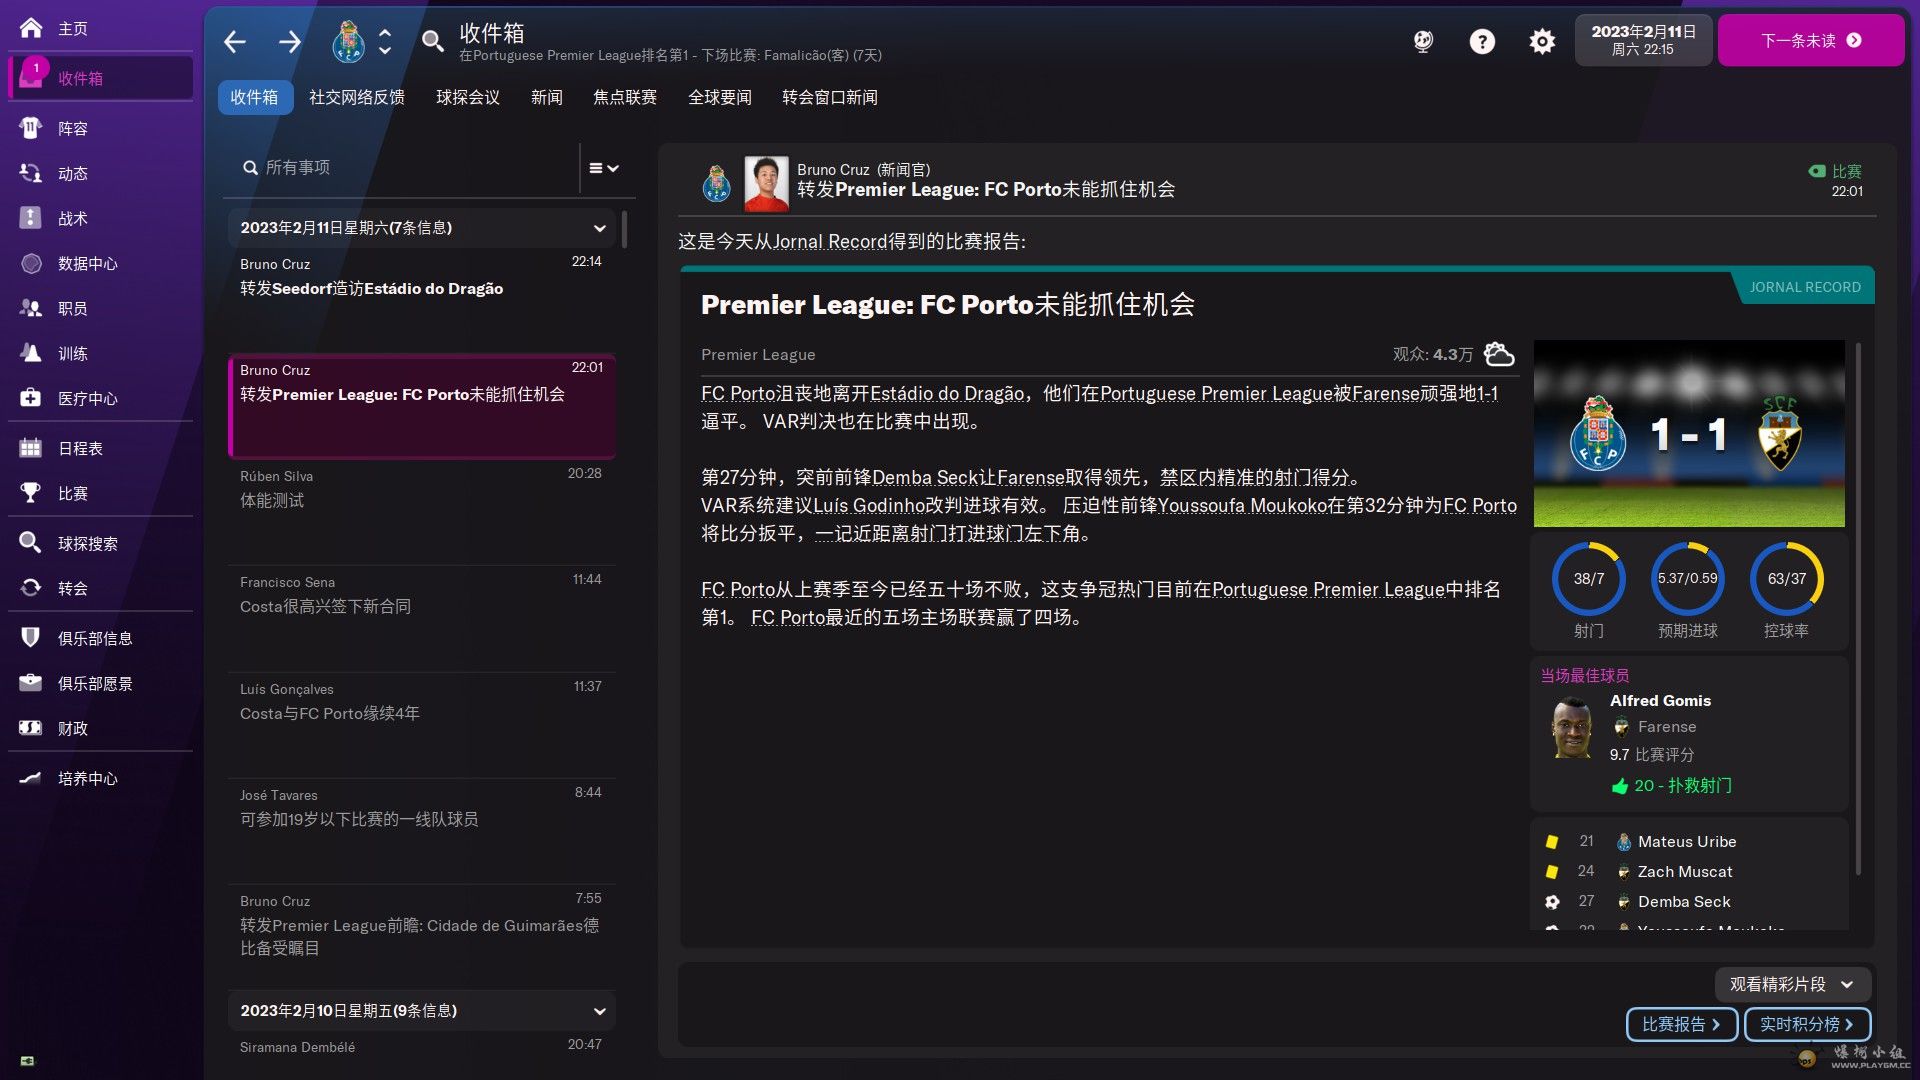The image size is (1920, 1080).
Task: Open the 主页 home sidebar icon
Action: click(31, 28)
